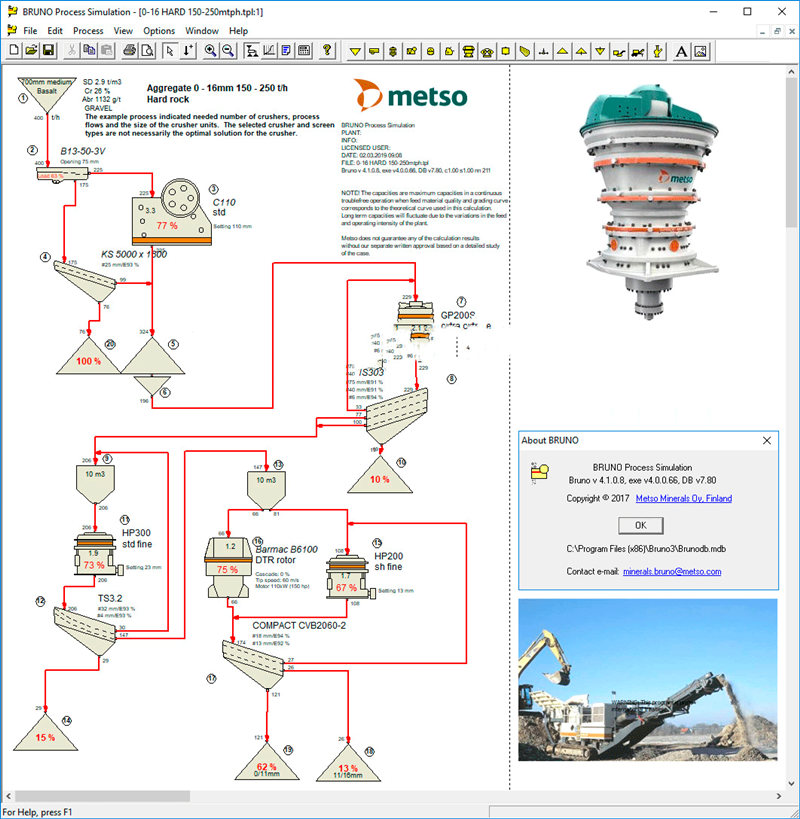This screenshot has width=800, height=819.
Task: Open the Help menu
Action: (x=238, y=31)
